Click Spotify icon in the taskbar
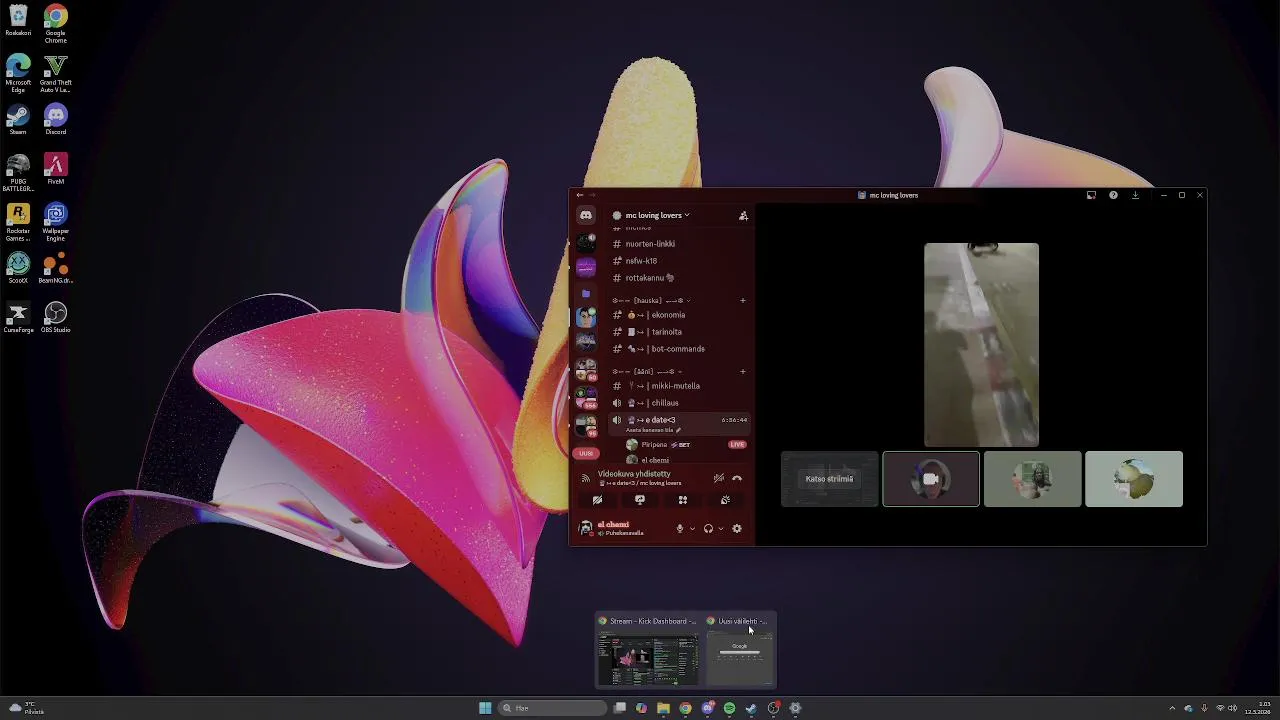This screenshot has width=1280, height=720. coord(729,708)
